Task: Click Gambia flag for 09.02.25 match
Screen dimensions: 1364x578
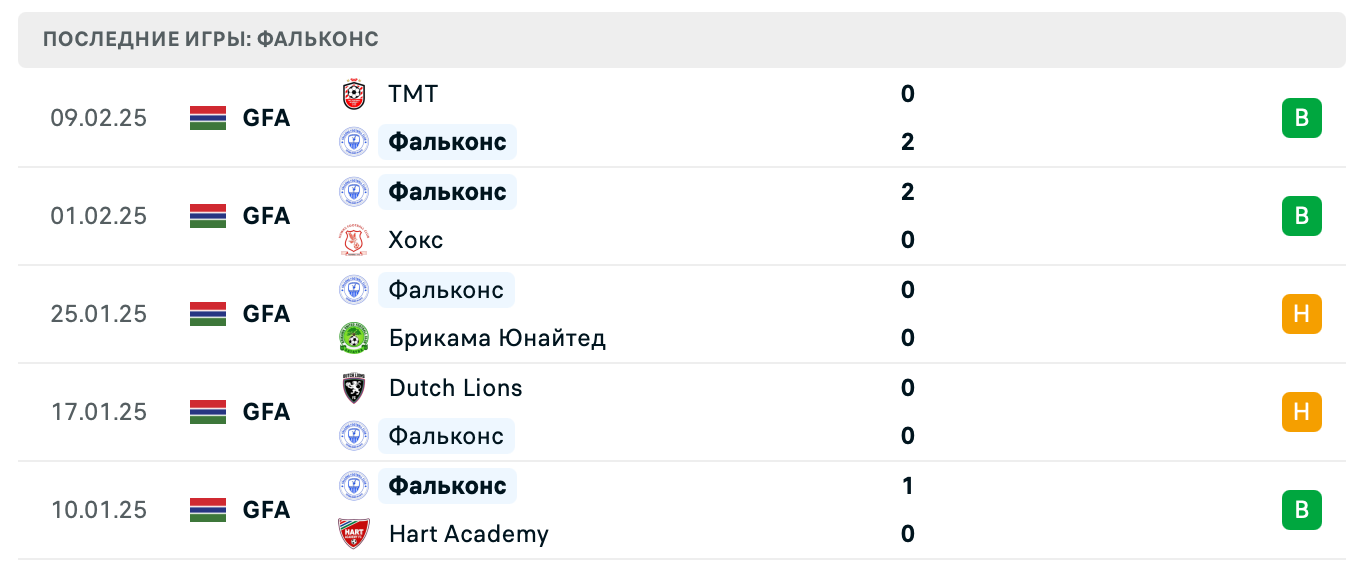Action: [208, 118]
